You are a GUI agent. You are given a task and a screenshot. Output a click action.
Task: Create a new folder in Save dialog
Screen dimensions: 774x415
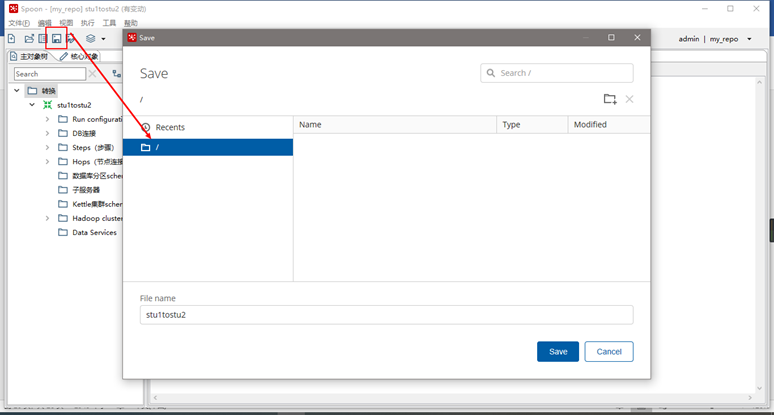[610, 99]
